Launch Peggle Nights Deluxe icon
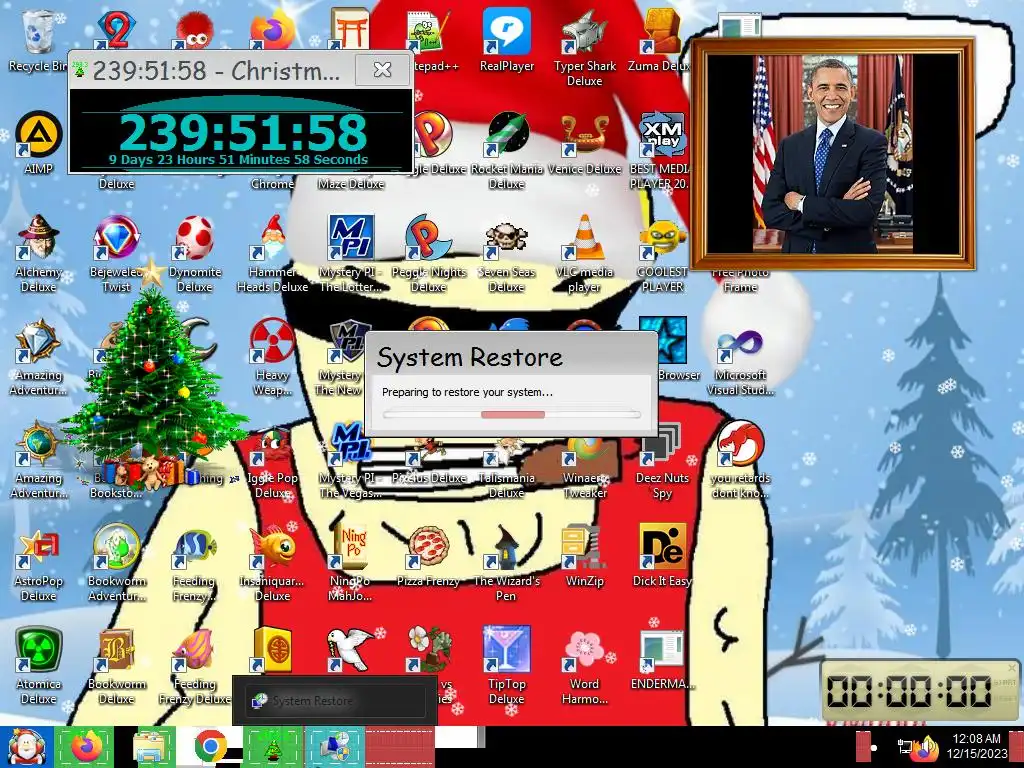The width and height of the screenshot is (1024, 768). (428, 253)
